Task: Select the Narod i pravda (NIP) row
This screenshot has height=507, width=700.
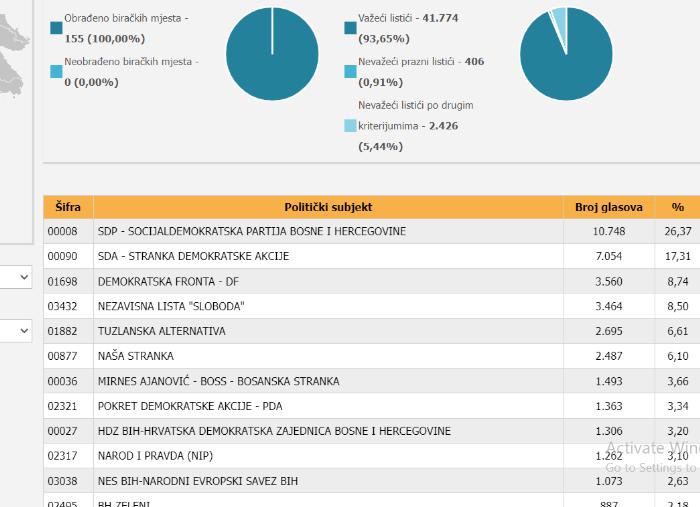Action: pos(371,456)
